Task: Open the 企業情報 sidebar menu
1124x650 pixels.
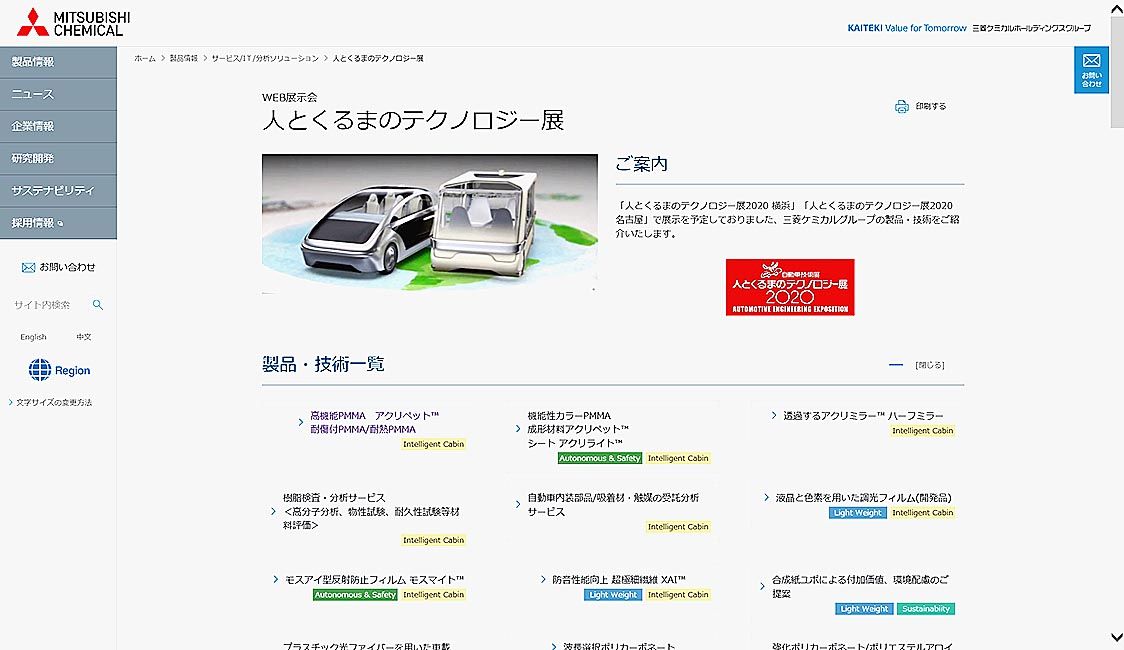Action: point(58,127)
